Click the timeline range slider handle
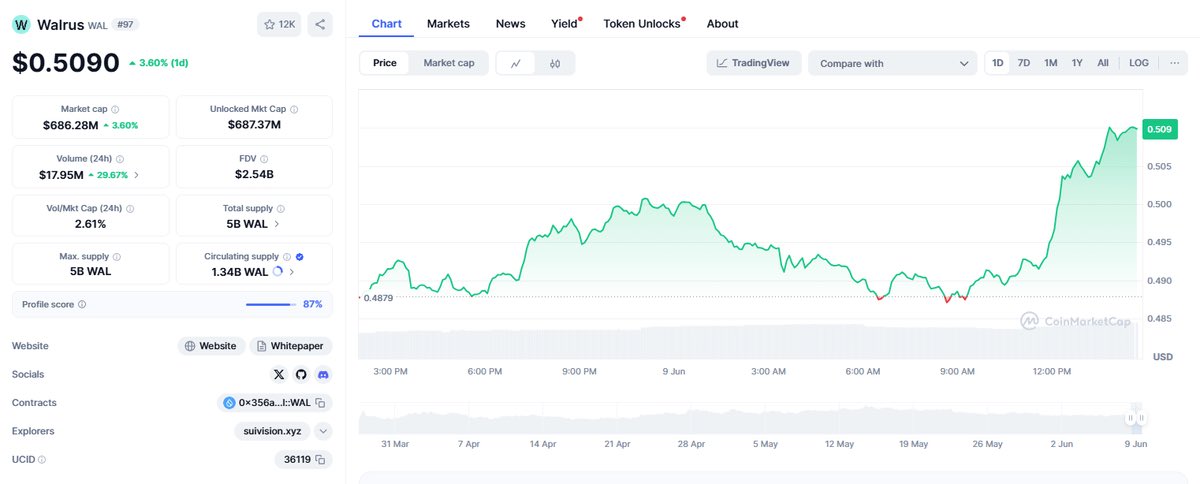Image resolution: width=1200 pixels, height=484 pixels. [x=1134, y=418]
